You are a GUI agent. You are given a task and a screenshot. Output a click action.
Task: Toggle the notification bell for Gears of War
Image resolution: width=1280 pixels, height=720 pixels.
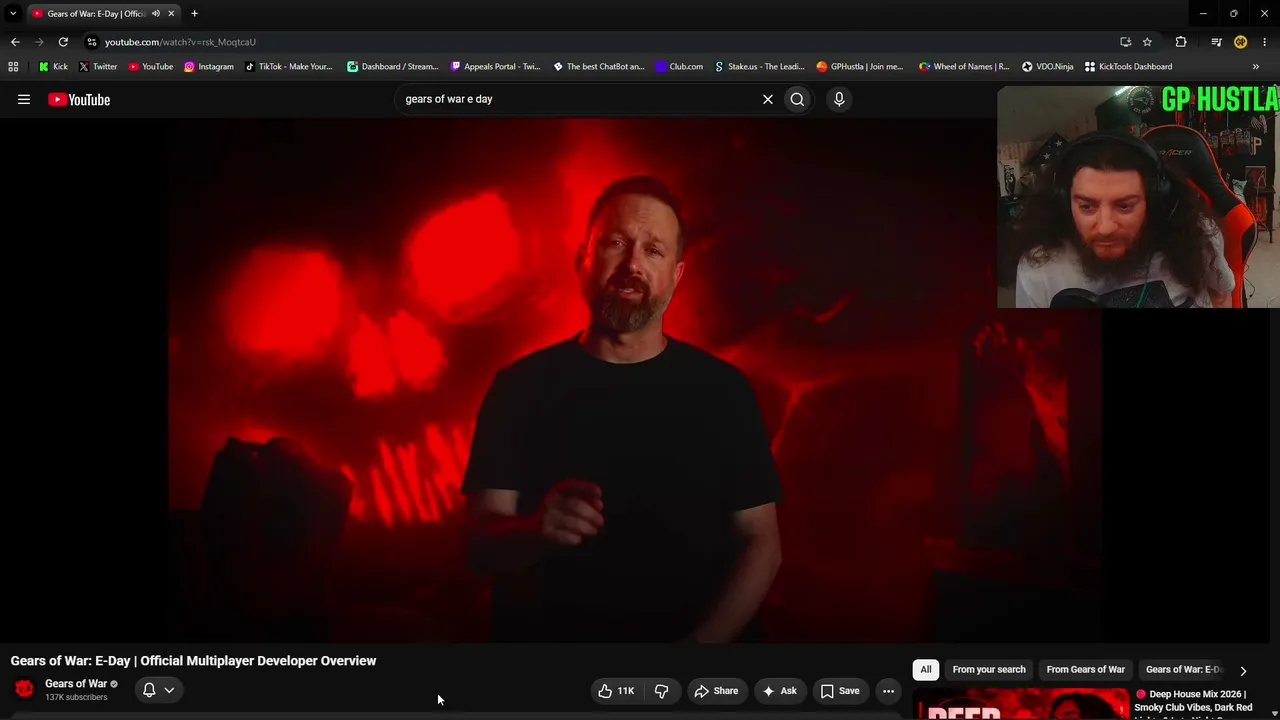tap(149, 690)
